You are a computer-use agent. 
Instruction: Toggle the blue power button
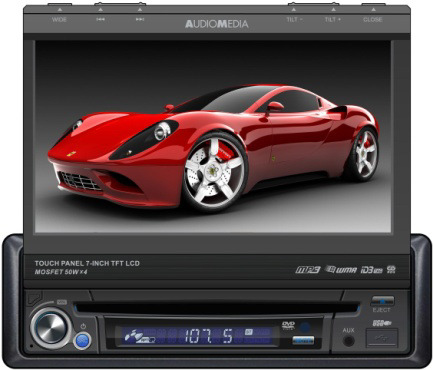click(x=82, y=341)
